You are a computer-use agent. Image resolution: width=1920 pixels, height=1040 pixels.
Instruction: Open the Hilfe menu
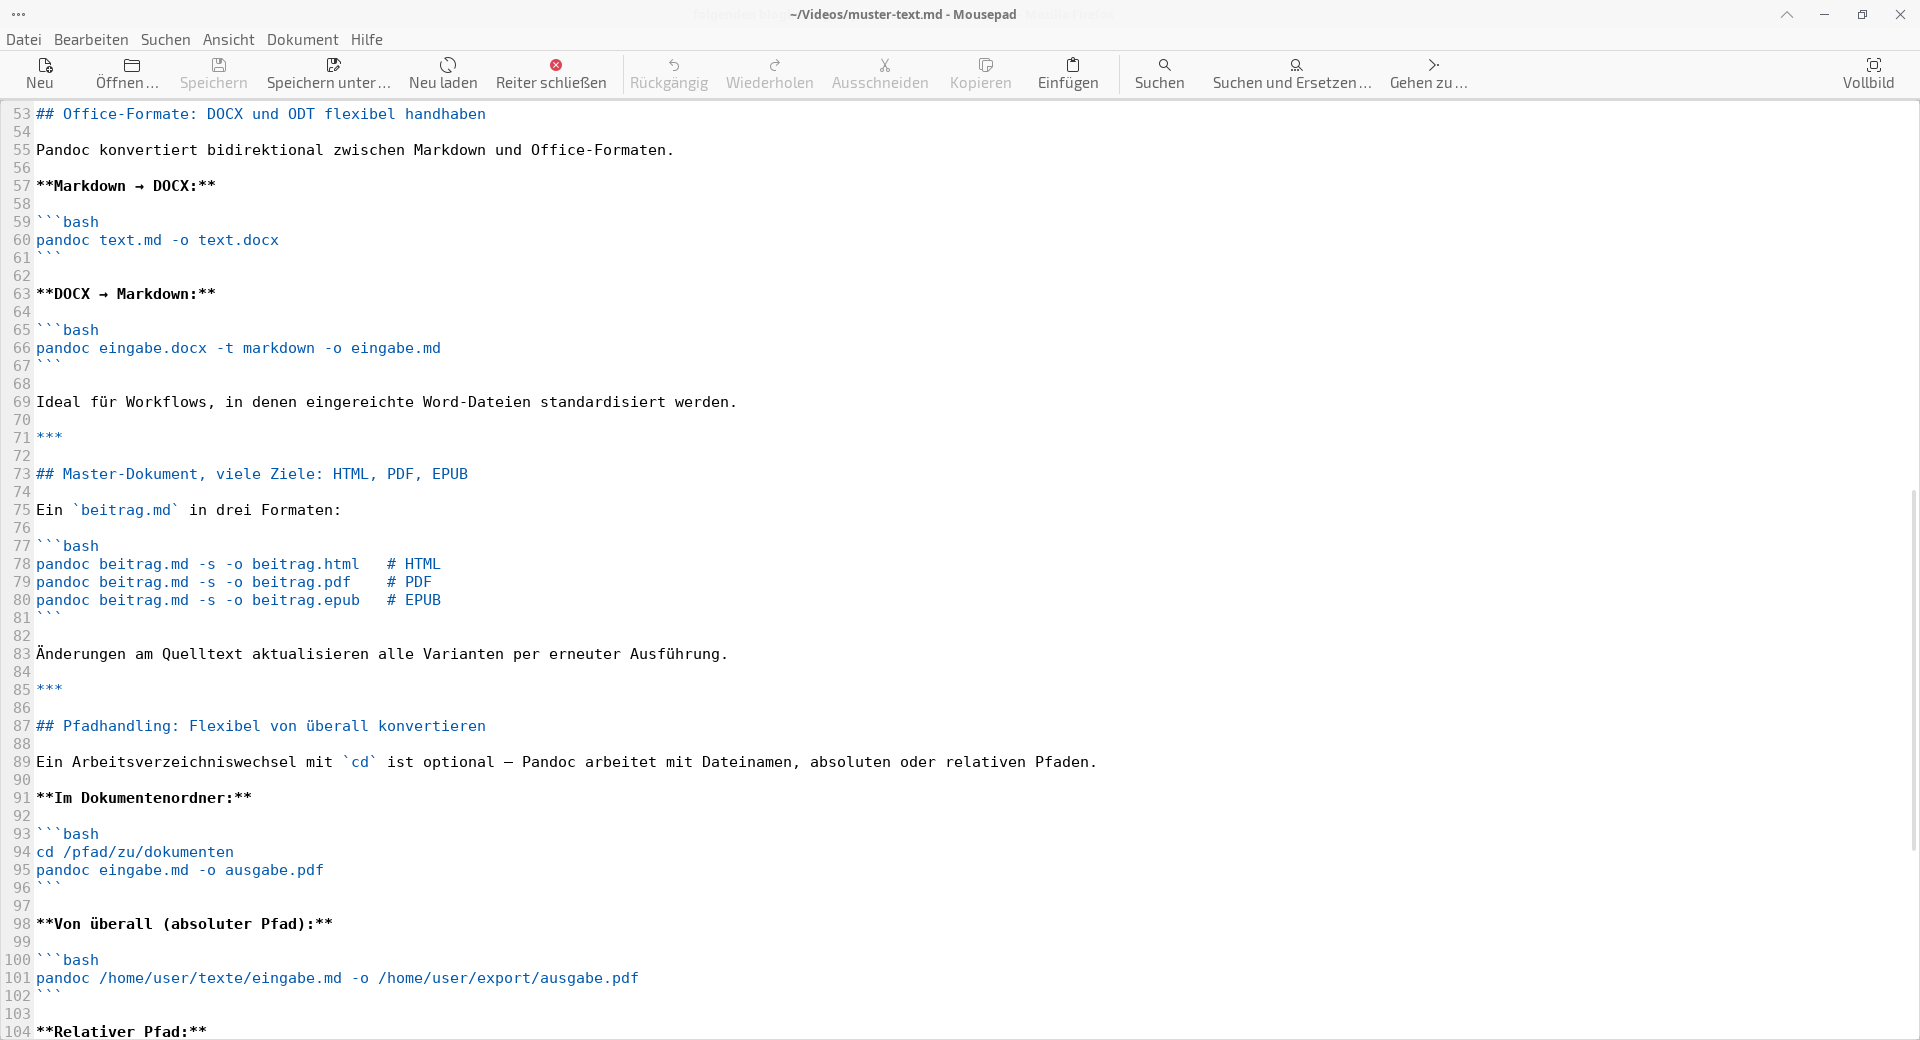coord(366,40)
